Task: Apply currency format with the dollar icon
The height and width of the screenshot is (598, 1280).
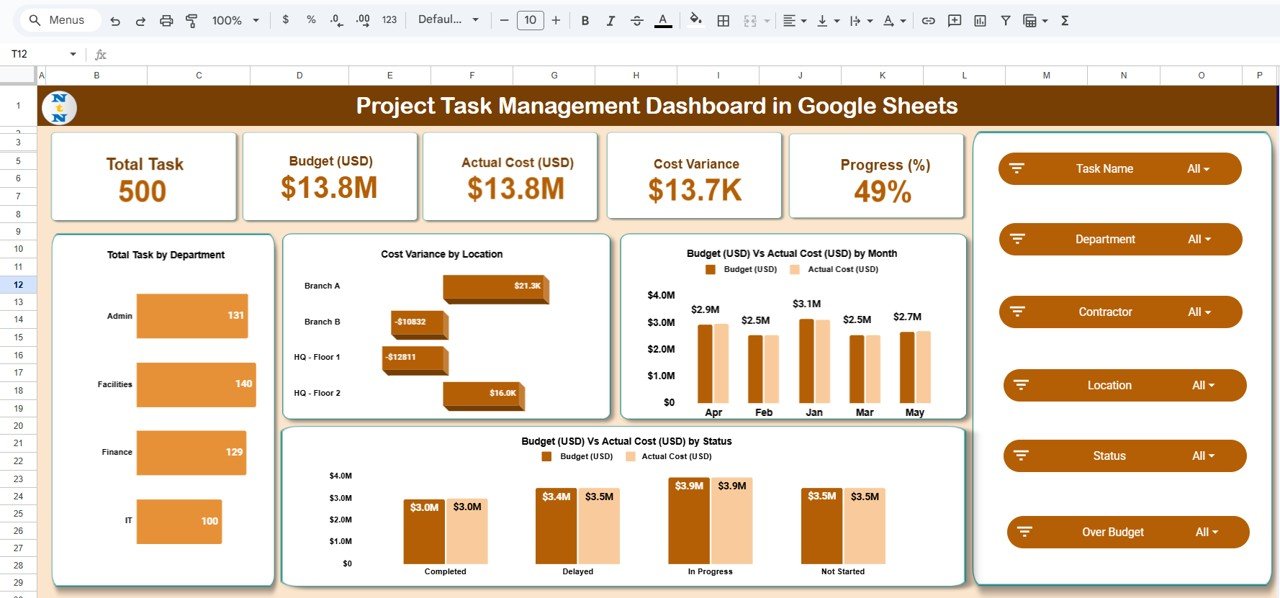Action: [x=285, y=19]
